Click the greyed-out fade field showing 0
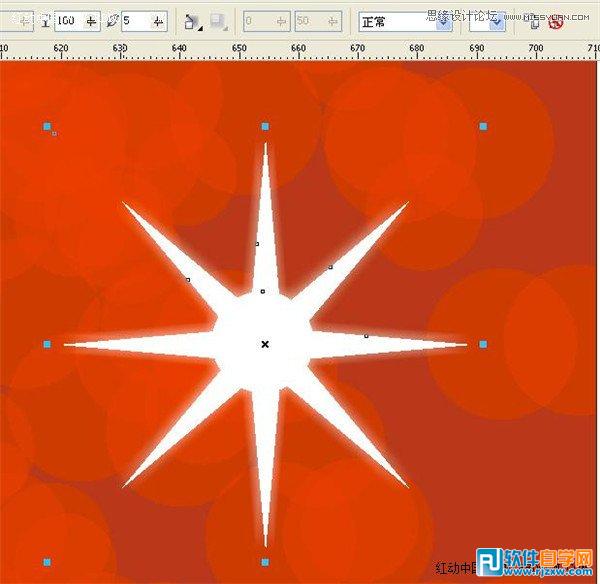This screenshot has height=584, width=600. tap(267, 21)
